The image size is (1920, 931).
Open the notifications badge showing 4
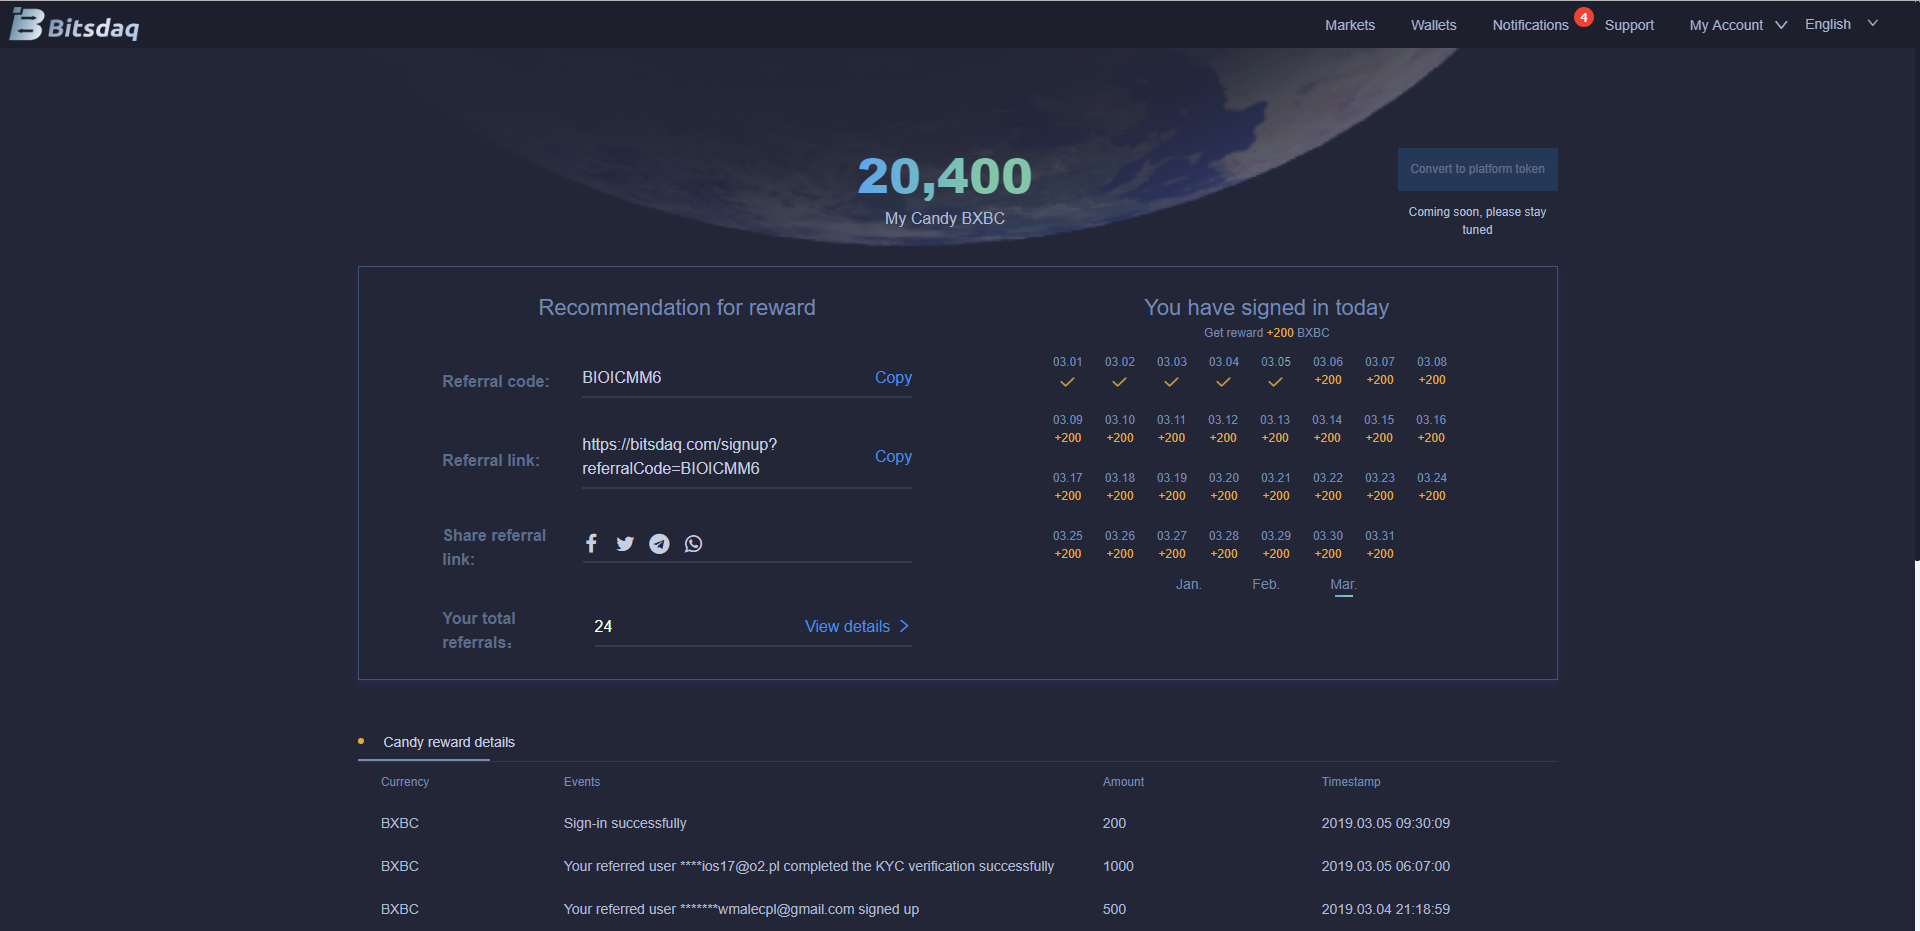[1584, 17]
